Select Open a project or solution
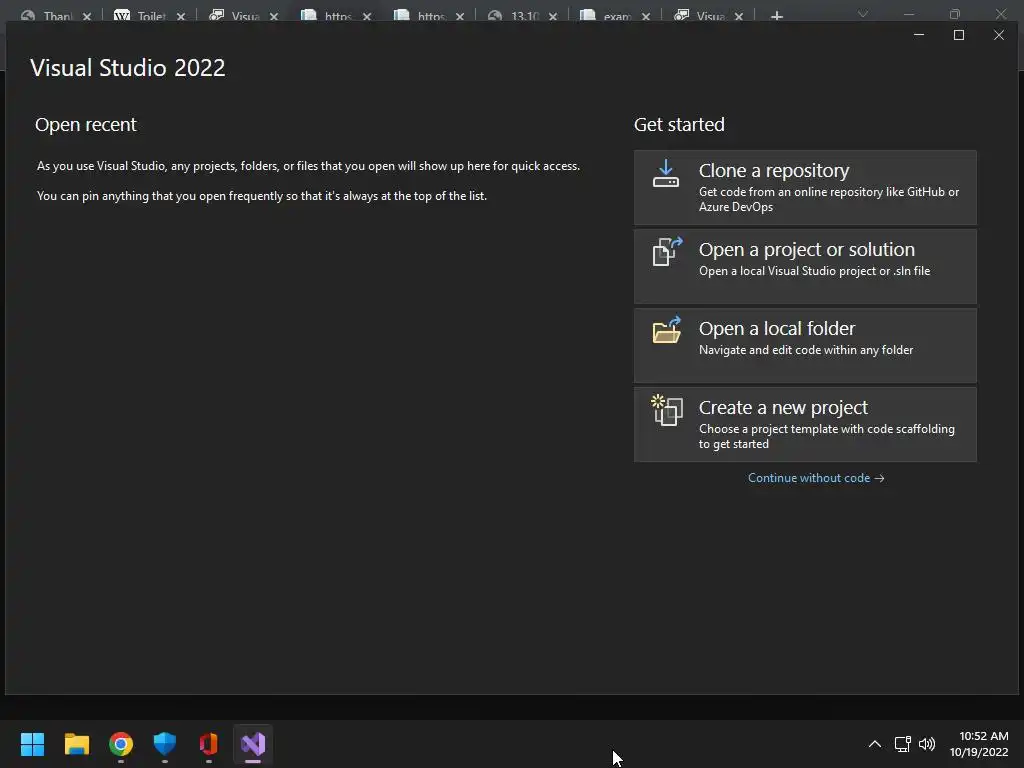 pyautogui.click(x=805, y=266)
